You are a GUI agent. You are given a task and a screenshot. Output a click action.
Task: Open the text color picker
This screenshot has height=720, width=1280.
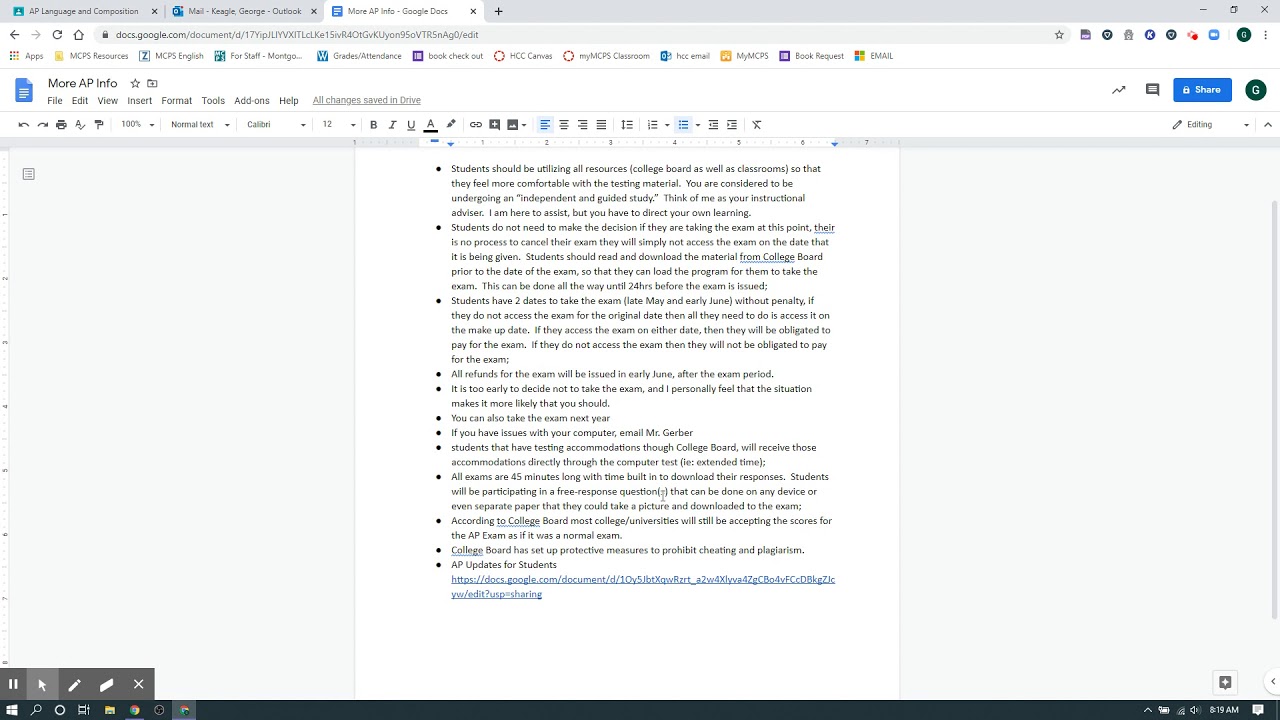point(431,124)
